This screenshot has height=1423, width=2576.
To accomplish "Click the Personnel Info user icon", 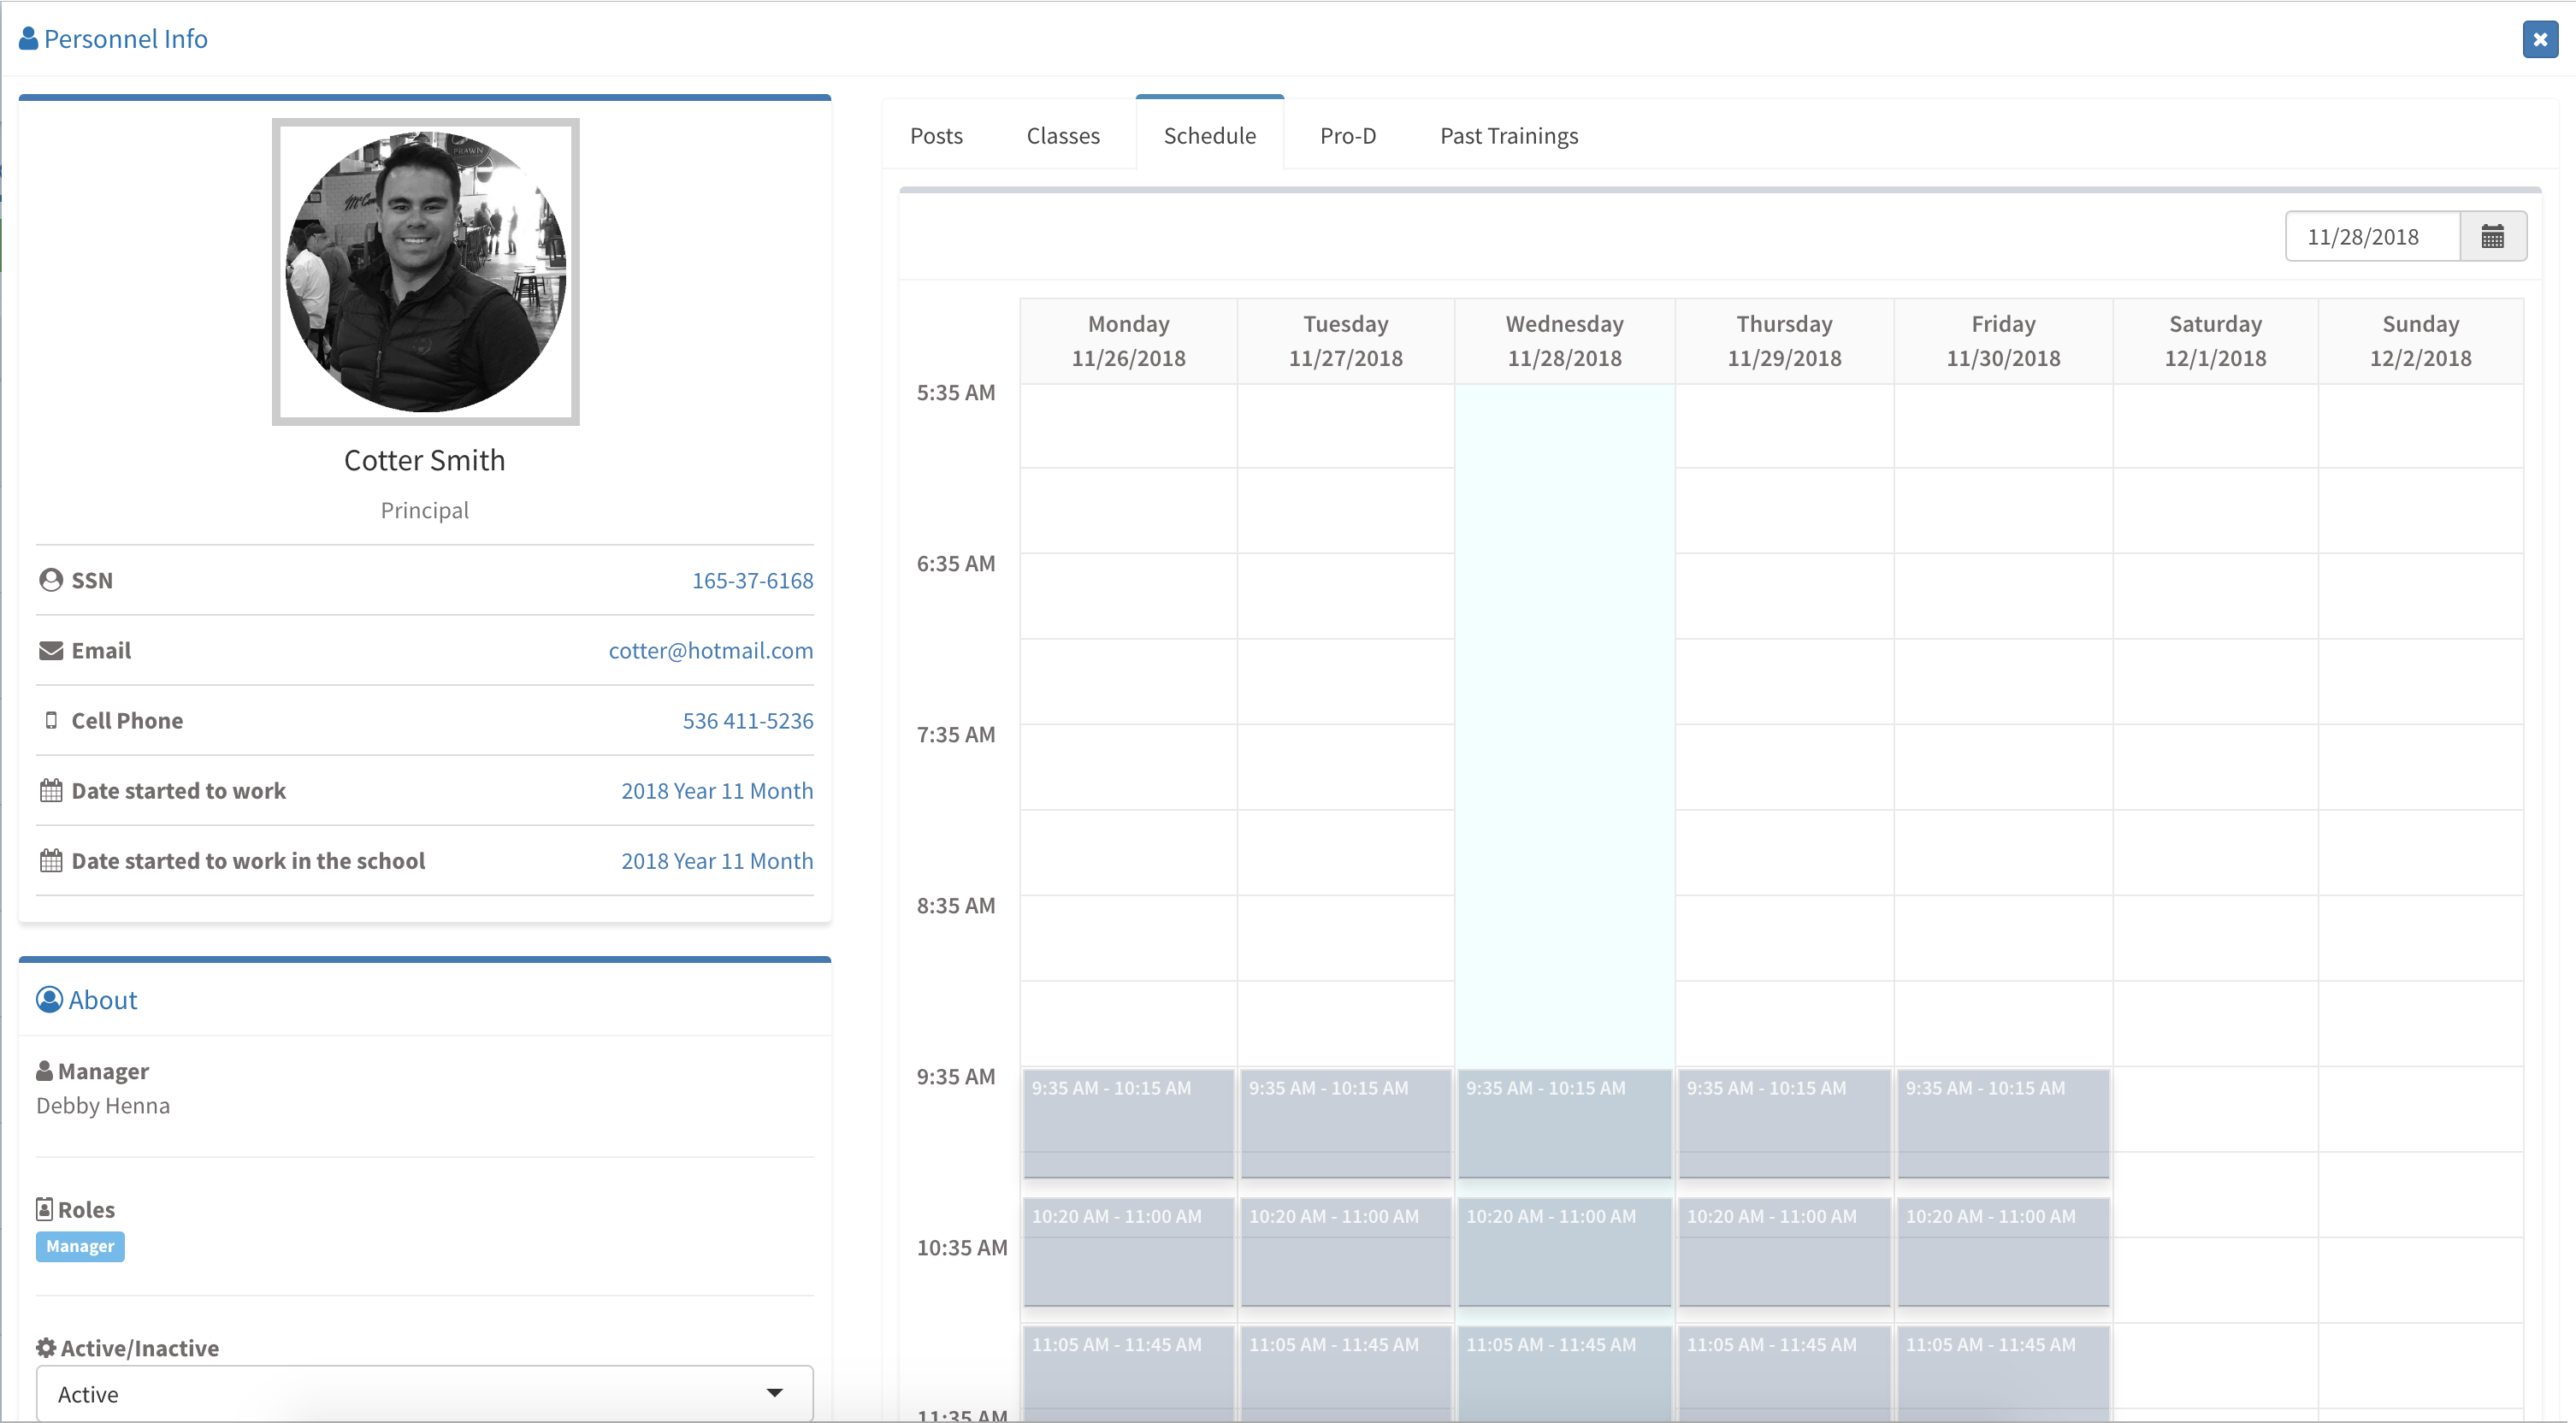I will 29,39.
